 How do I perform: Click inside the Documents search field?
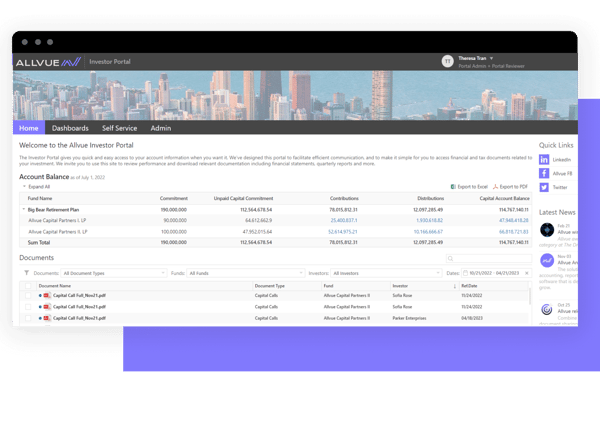[x=489, y=259]
